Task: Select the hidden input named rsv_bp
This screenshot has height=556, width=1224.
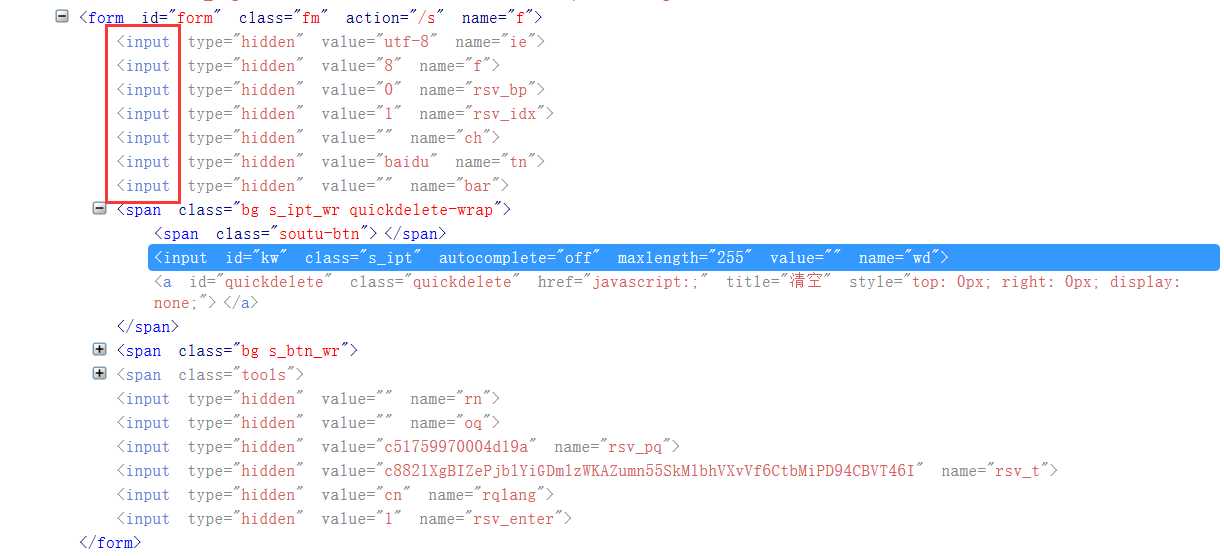Action: point(330,89)
